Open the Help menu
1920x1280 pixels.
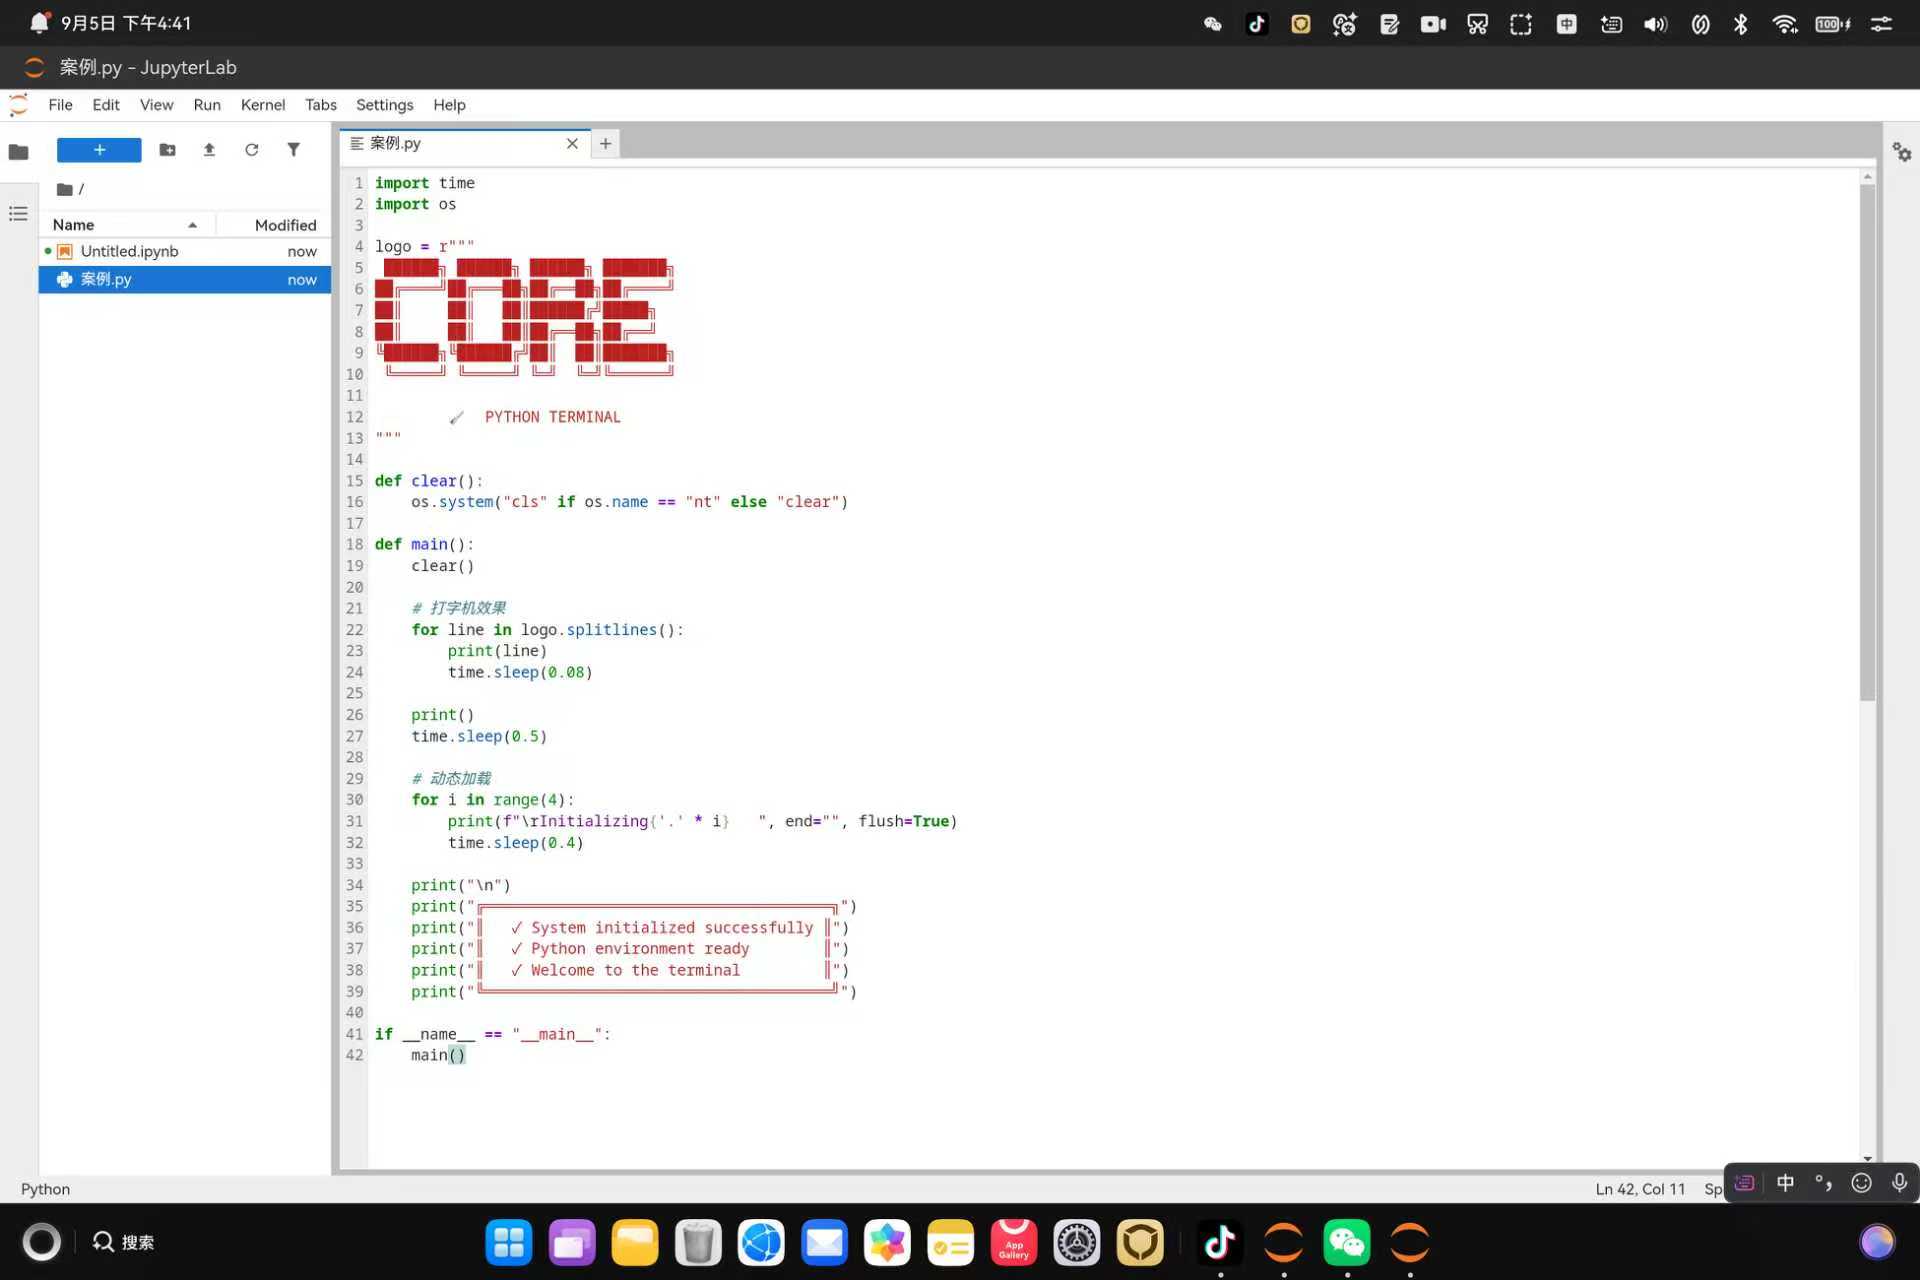[x=449, y=105]
